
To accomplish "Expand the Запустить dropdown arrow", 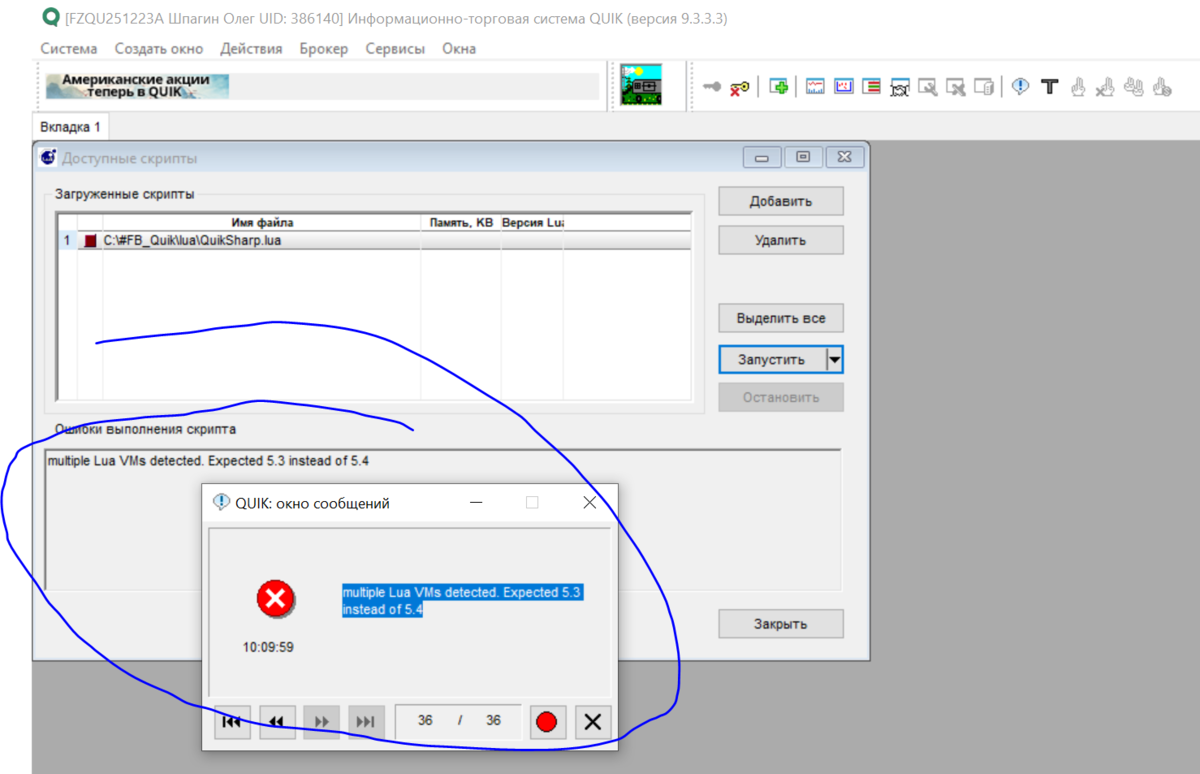I will click(834, 359).
